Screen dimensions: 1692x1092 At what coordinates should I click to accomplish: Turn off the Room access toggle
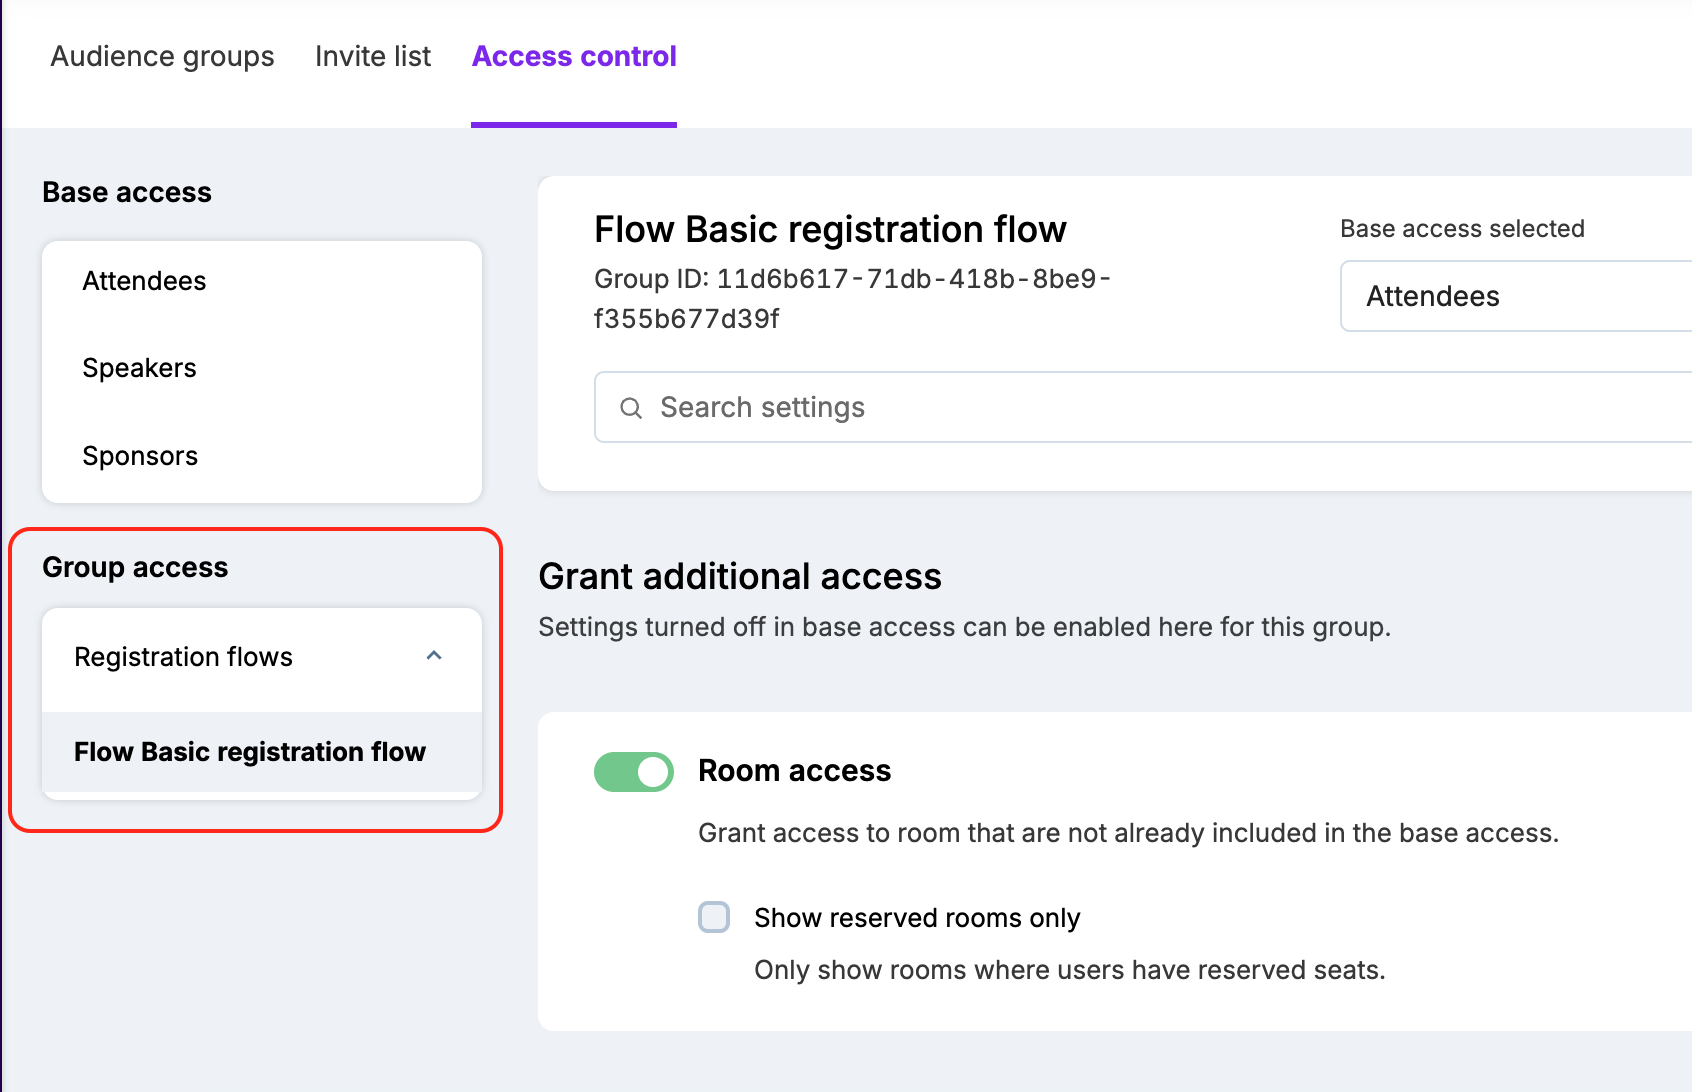pos(634,772)
